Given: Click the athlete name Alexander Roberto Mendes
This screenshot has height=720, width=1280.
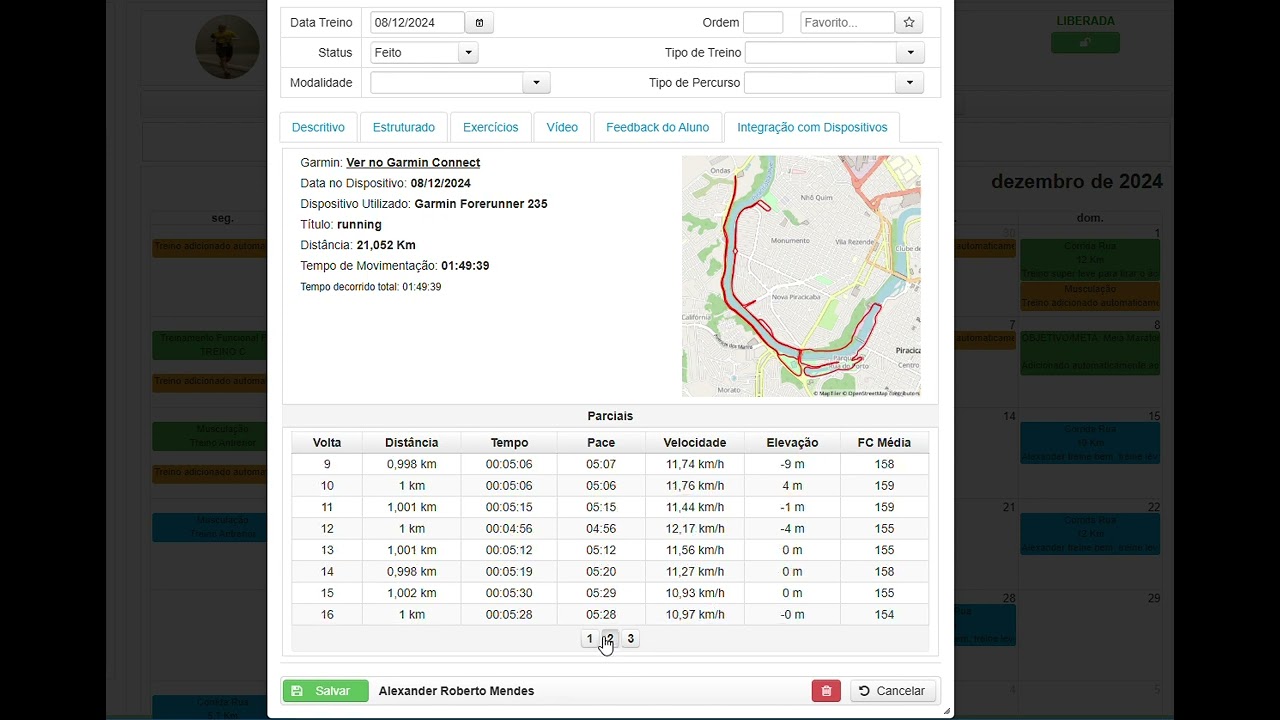Looking at the screenshot, I should click(x=456, y=691).
